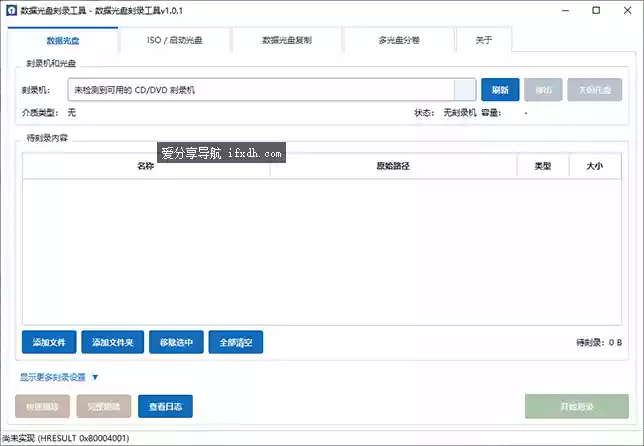The width and height of the screenshot is (644, 446).
Task: Click the 无刻录机 status value
Action: click(460, 113)
